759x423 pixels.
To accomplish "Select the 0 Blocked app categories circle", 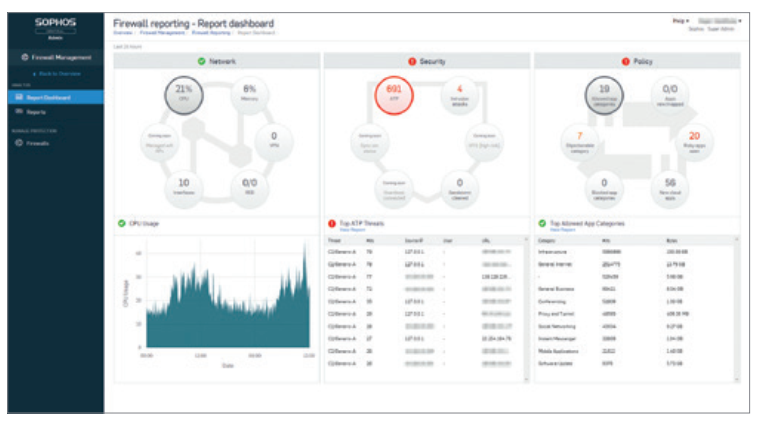I will point(604,189).
